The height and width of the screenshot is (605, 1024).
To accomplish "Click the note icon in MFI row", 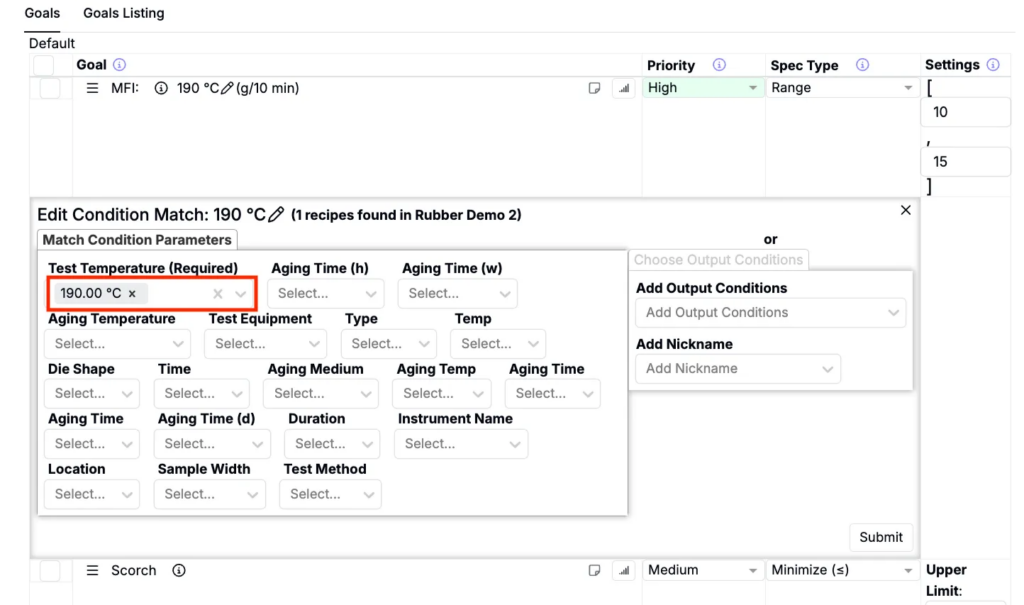I will (x=594, y=88).
